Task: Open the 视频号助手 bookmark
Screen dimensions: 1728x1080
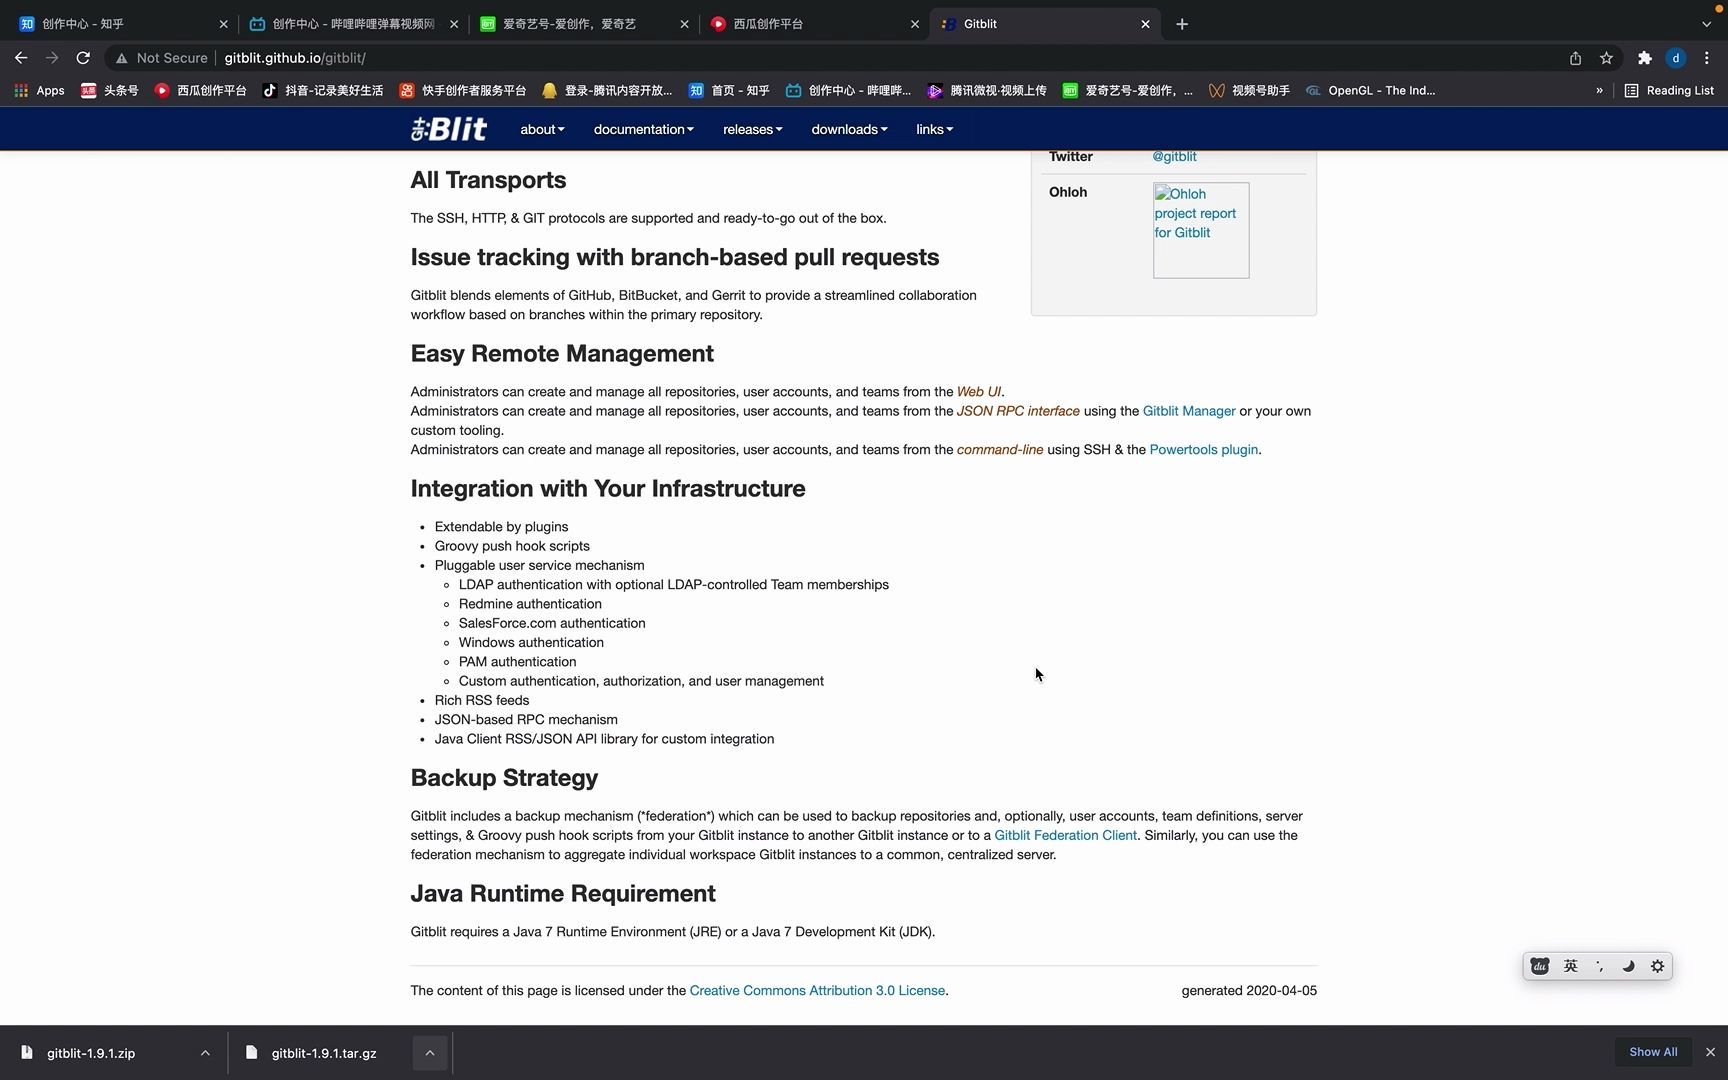Action: 1248,90
